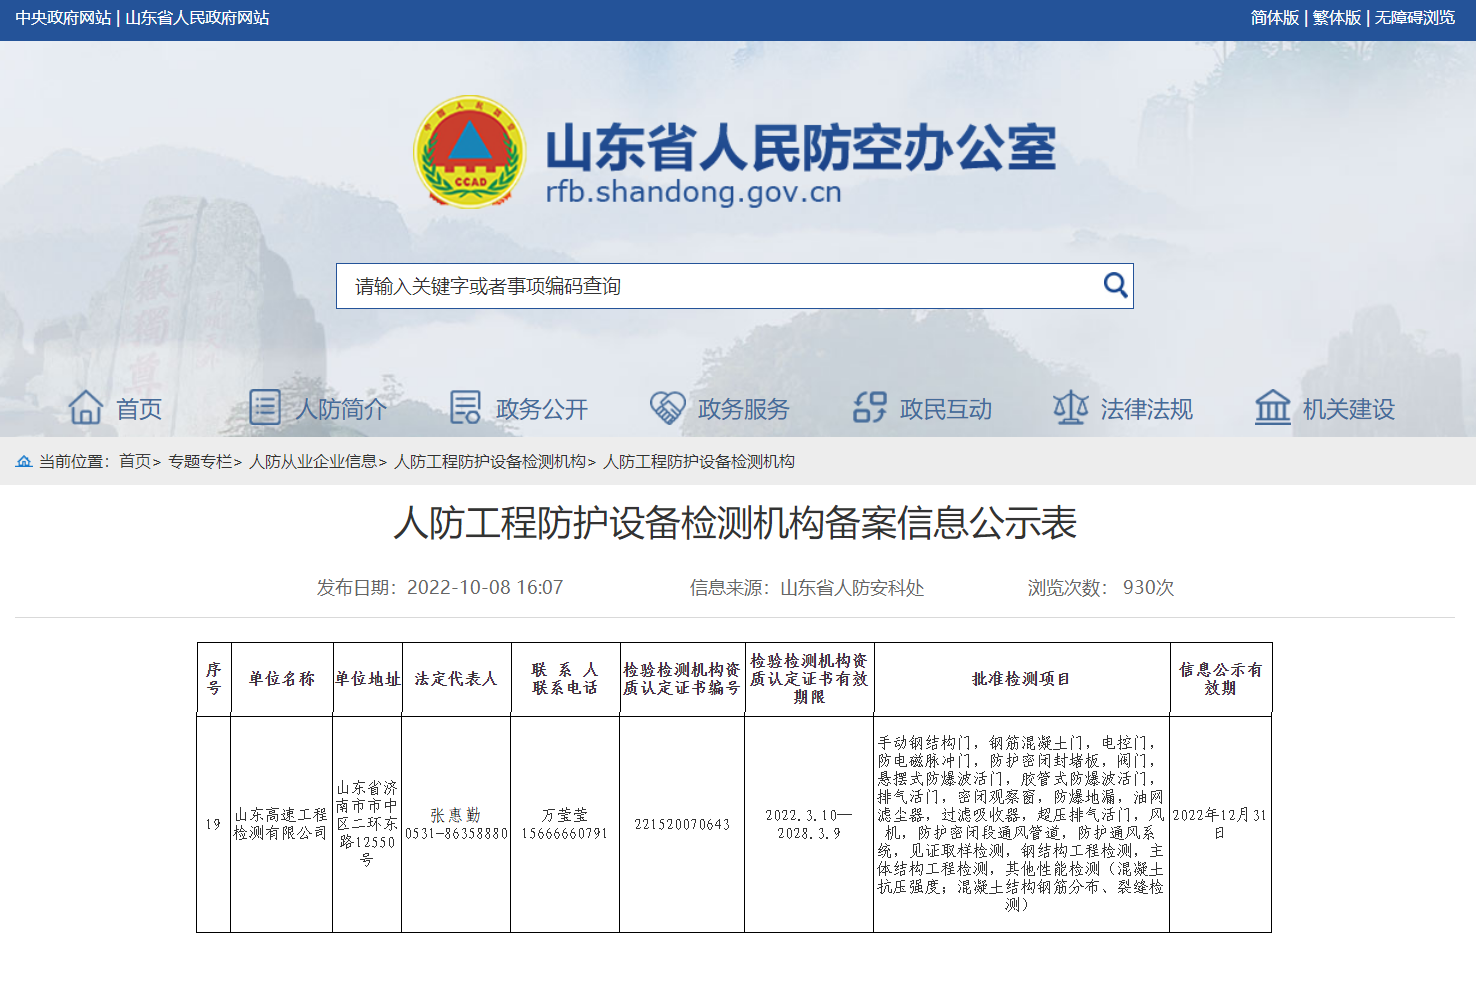Open the 政务公开 navigation menu
This screenshot has height=989, width=1484.
click(x=541, y=409)
